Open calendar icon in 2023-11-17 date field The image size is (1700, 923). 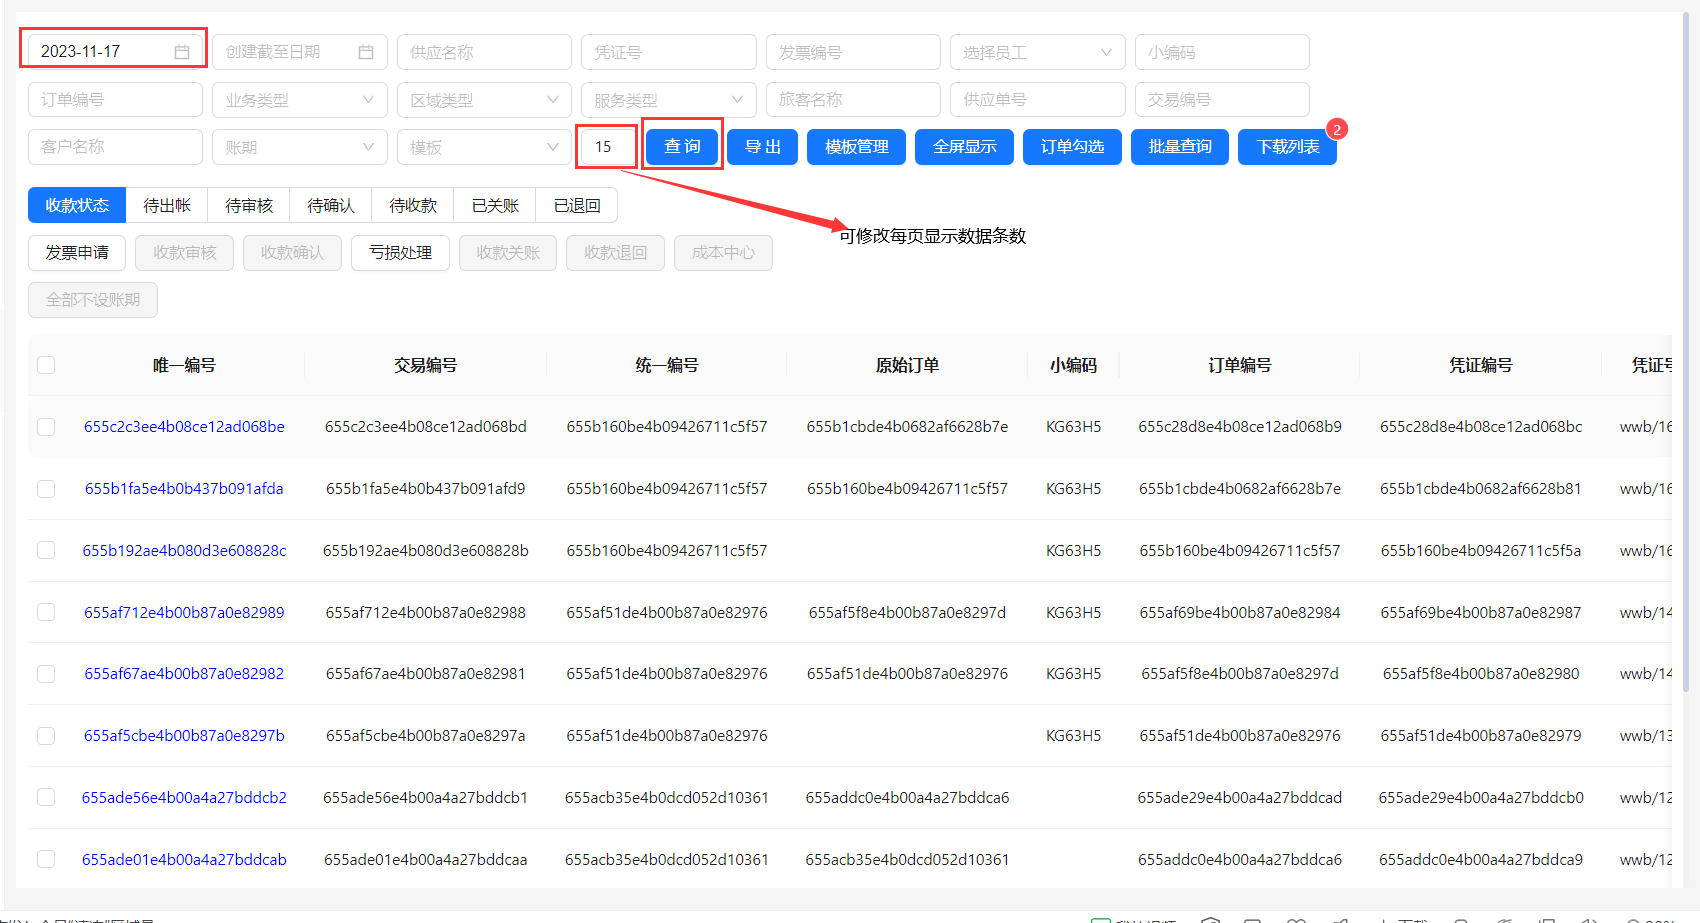[182, 52]
